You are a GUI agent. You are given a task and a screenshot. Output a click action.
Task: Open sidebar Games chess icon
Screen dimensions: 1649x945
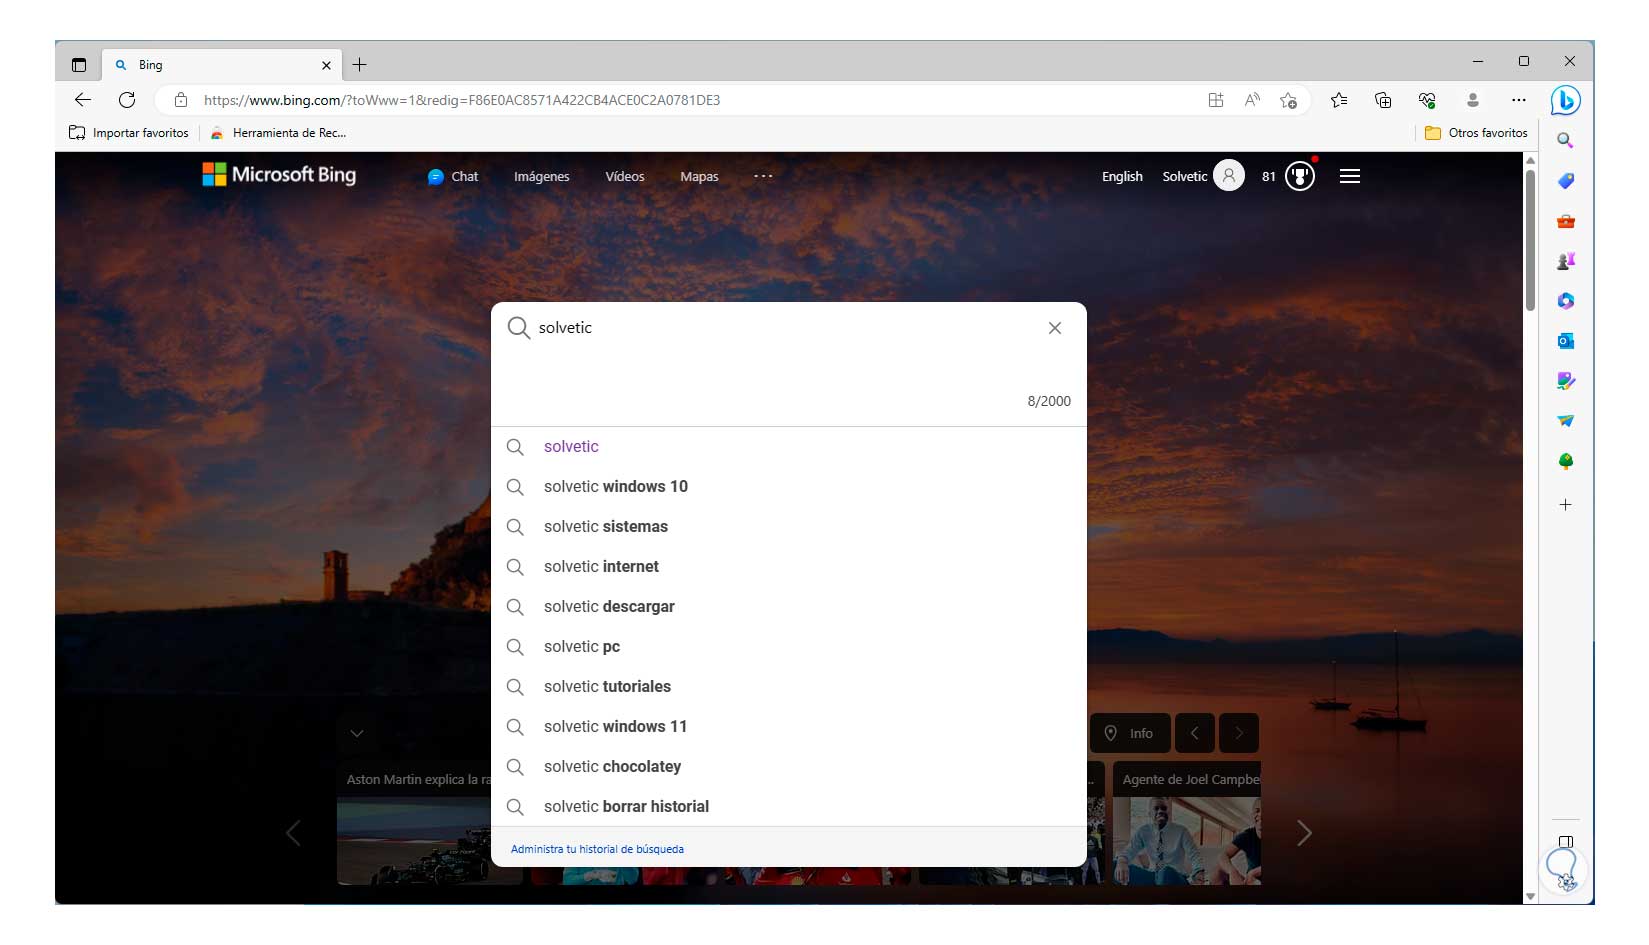pos(1566,261)
